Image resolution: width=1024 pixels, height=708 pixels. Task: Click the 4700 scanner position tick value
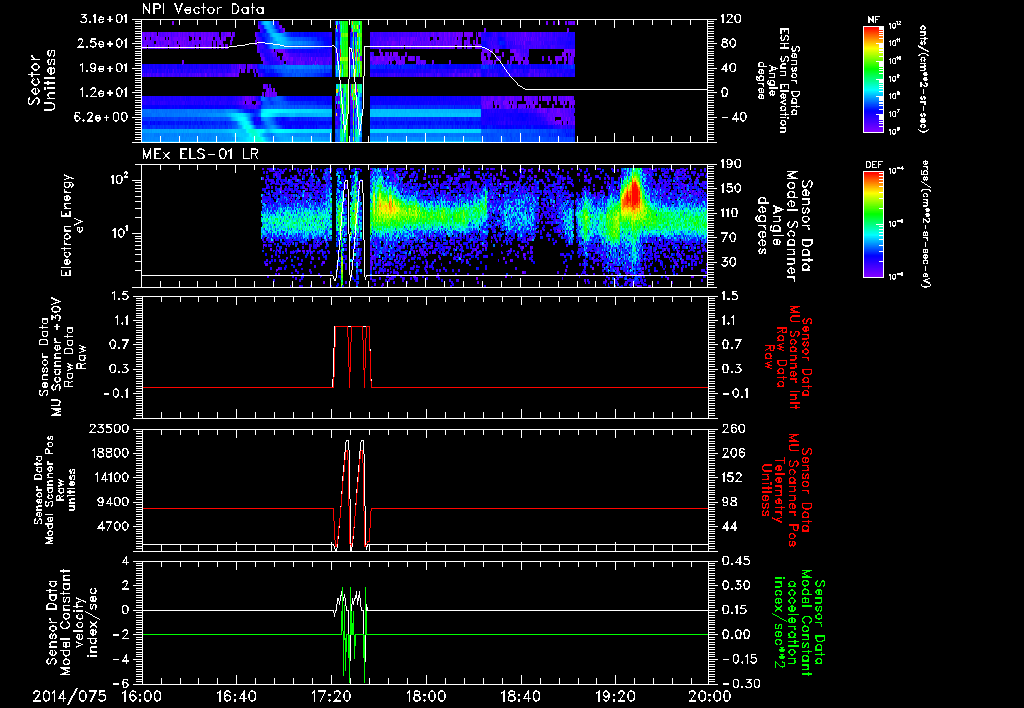[112, 526]
